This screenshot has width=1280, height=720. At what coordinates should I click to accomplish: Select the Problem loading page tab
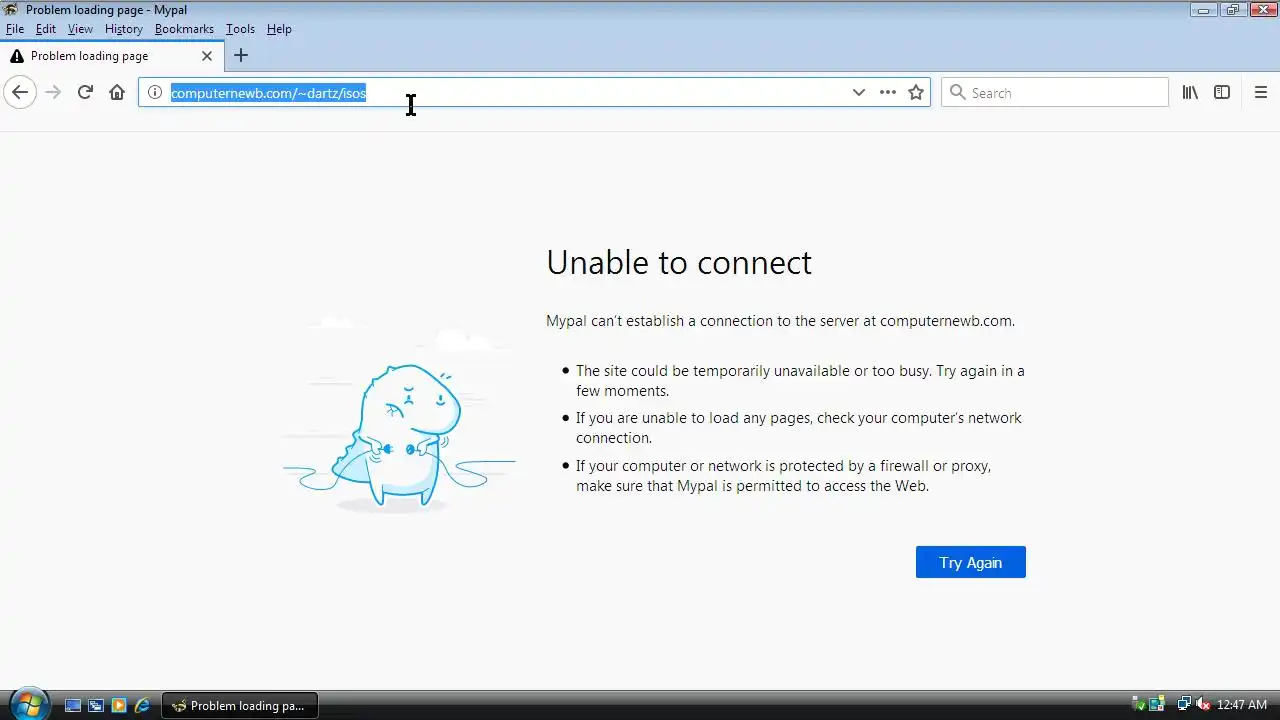(112, 56)
